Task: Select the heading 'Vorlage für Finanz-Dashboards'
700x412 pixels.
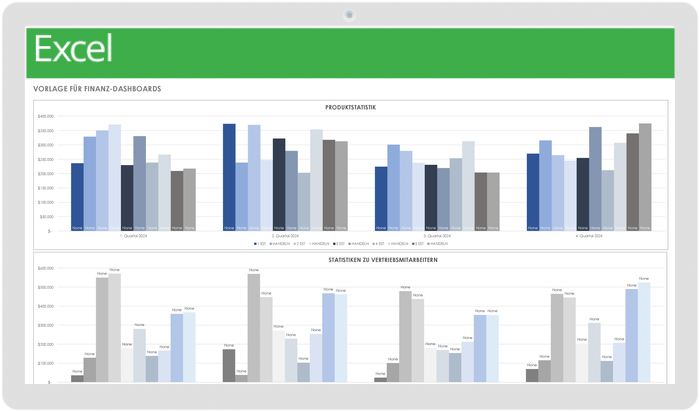Action: pos(97,89)
